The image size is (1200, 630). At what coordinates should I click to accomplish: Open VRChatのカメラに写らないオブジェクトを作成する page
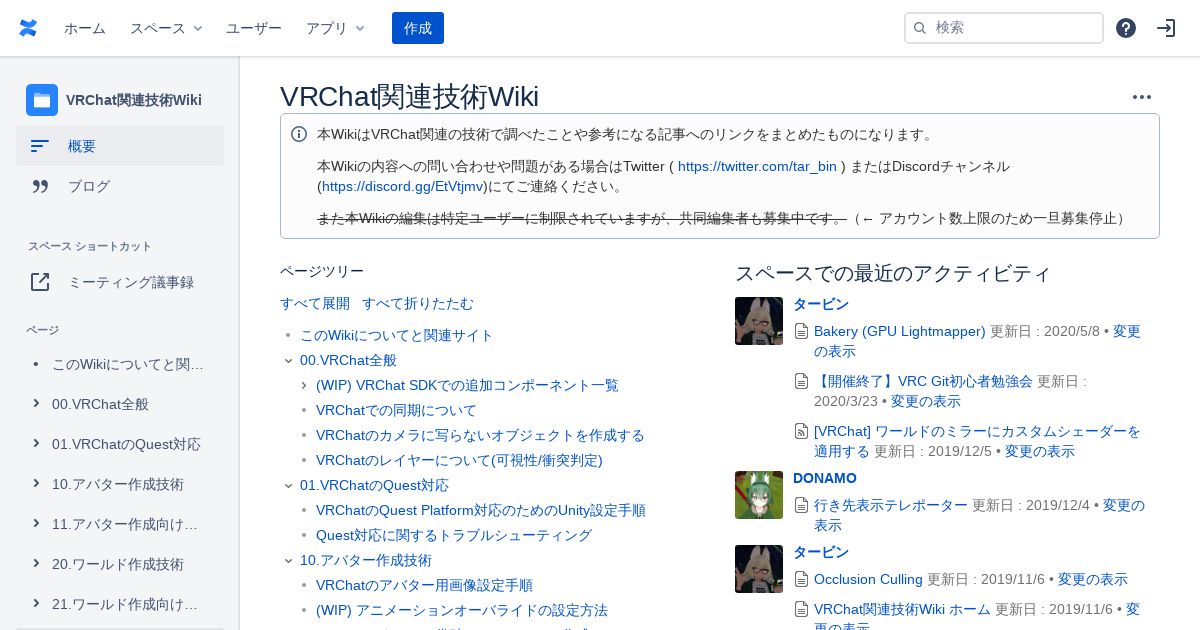tap(480, 435)
